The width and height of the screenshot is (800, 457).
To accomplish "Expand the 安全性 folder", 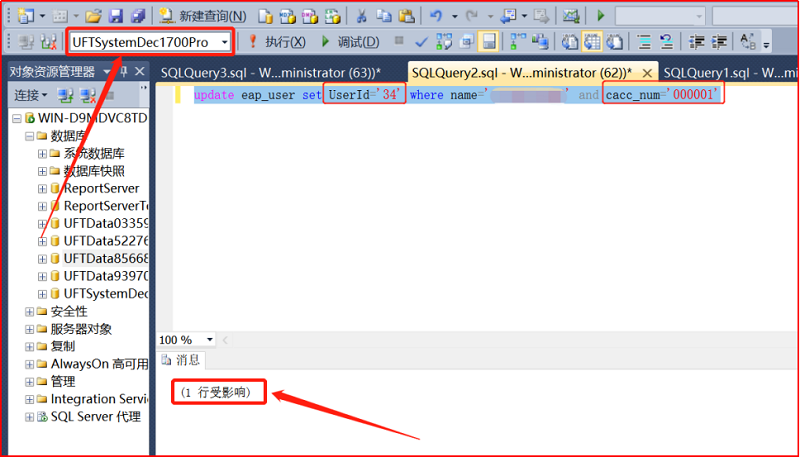I will click(30, 312).
